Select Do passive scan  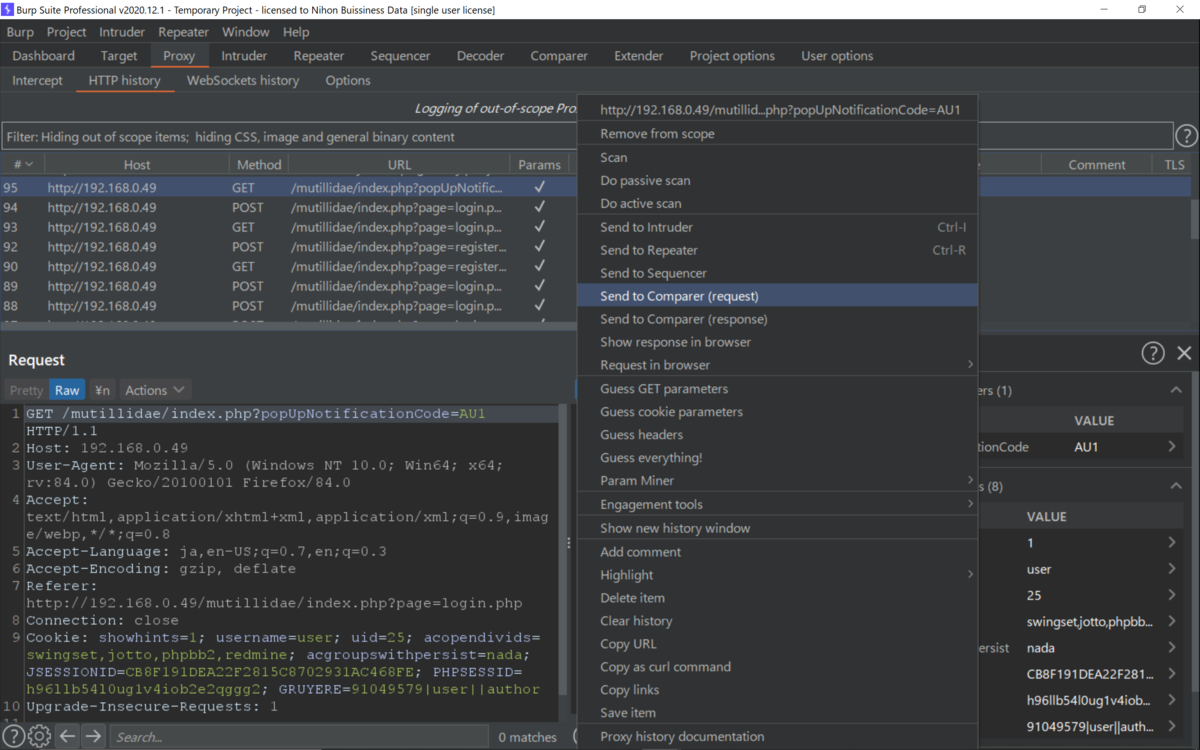[776, 180]
